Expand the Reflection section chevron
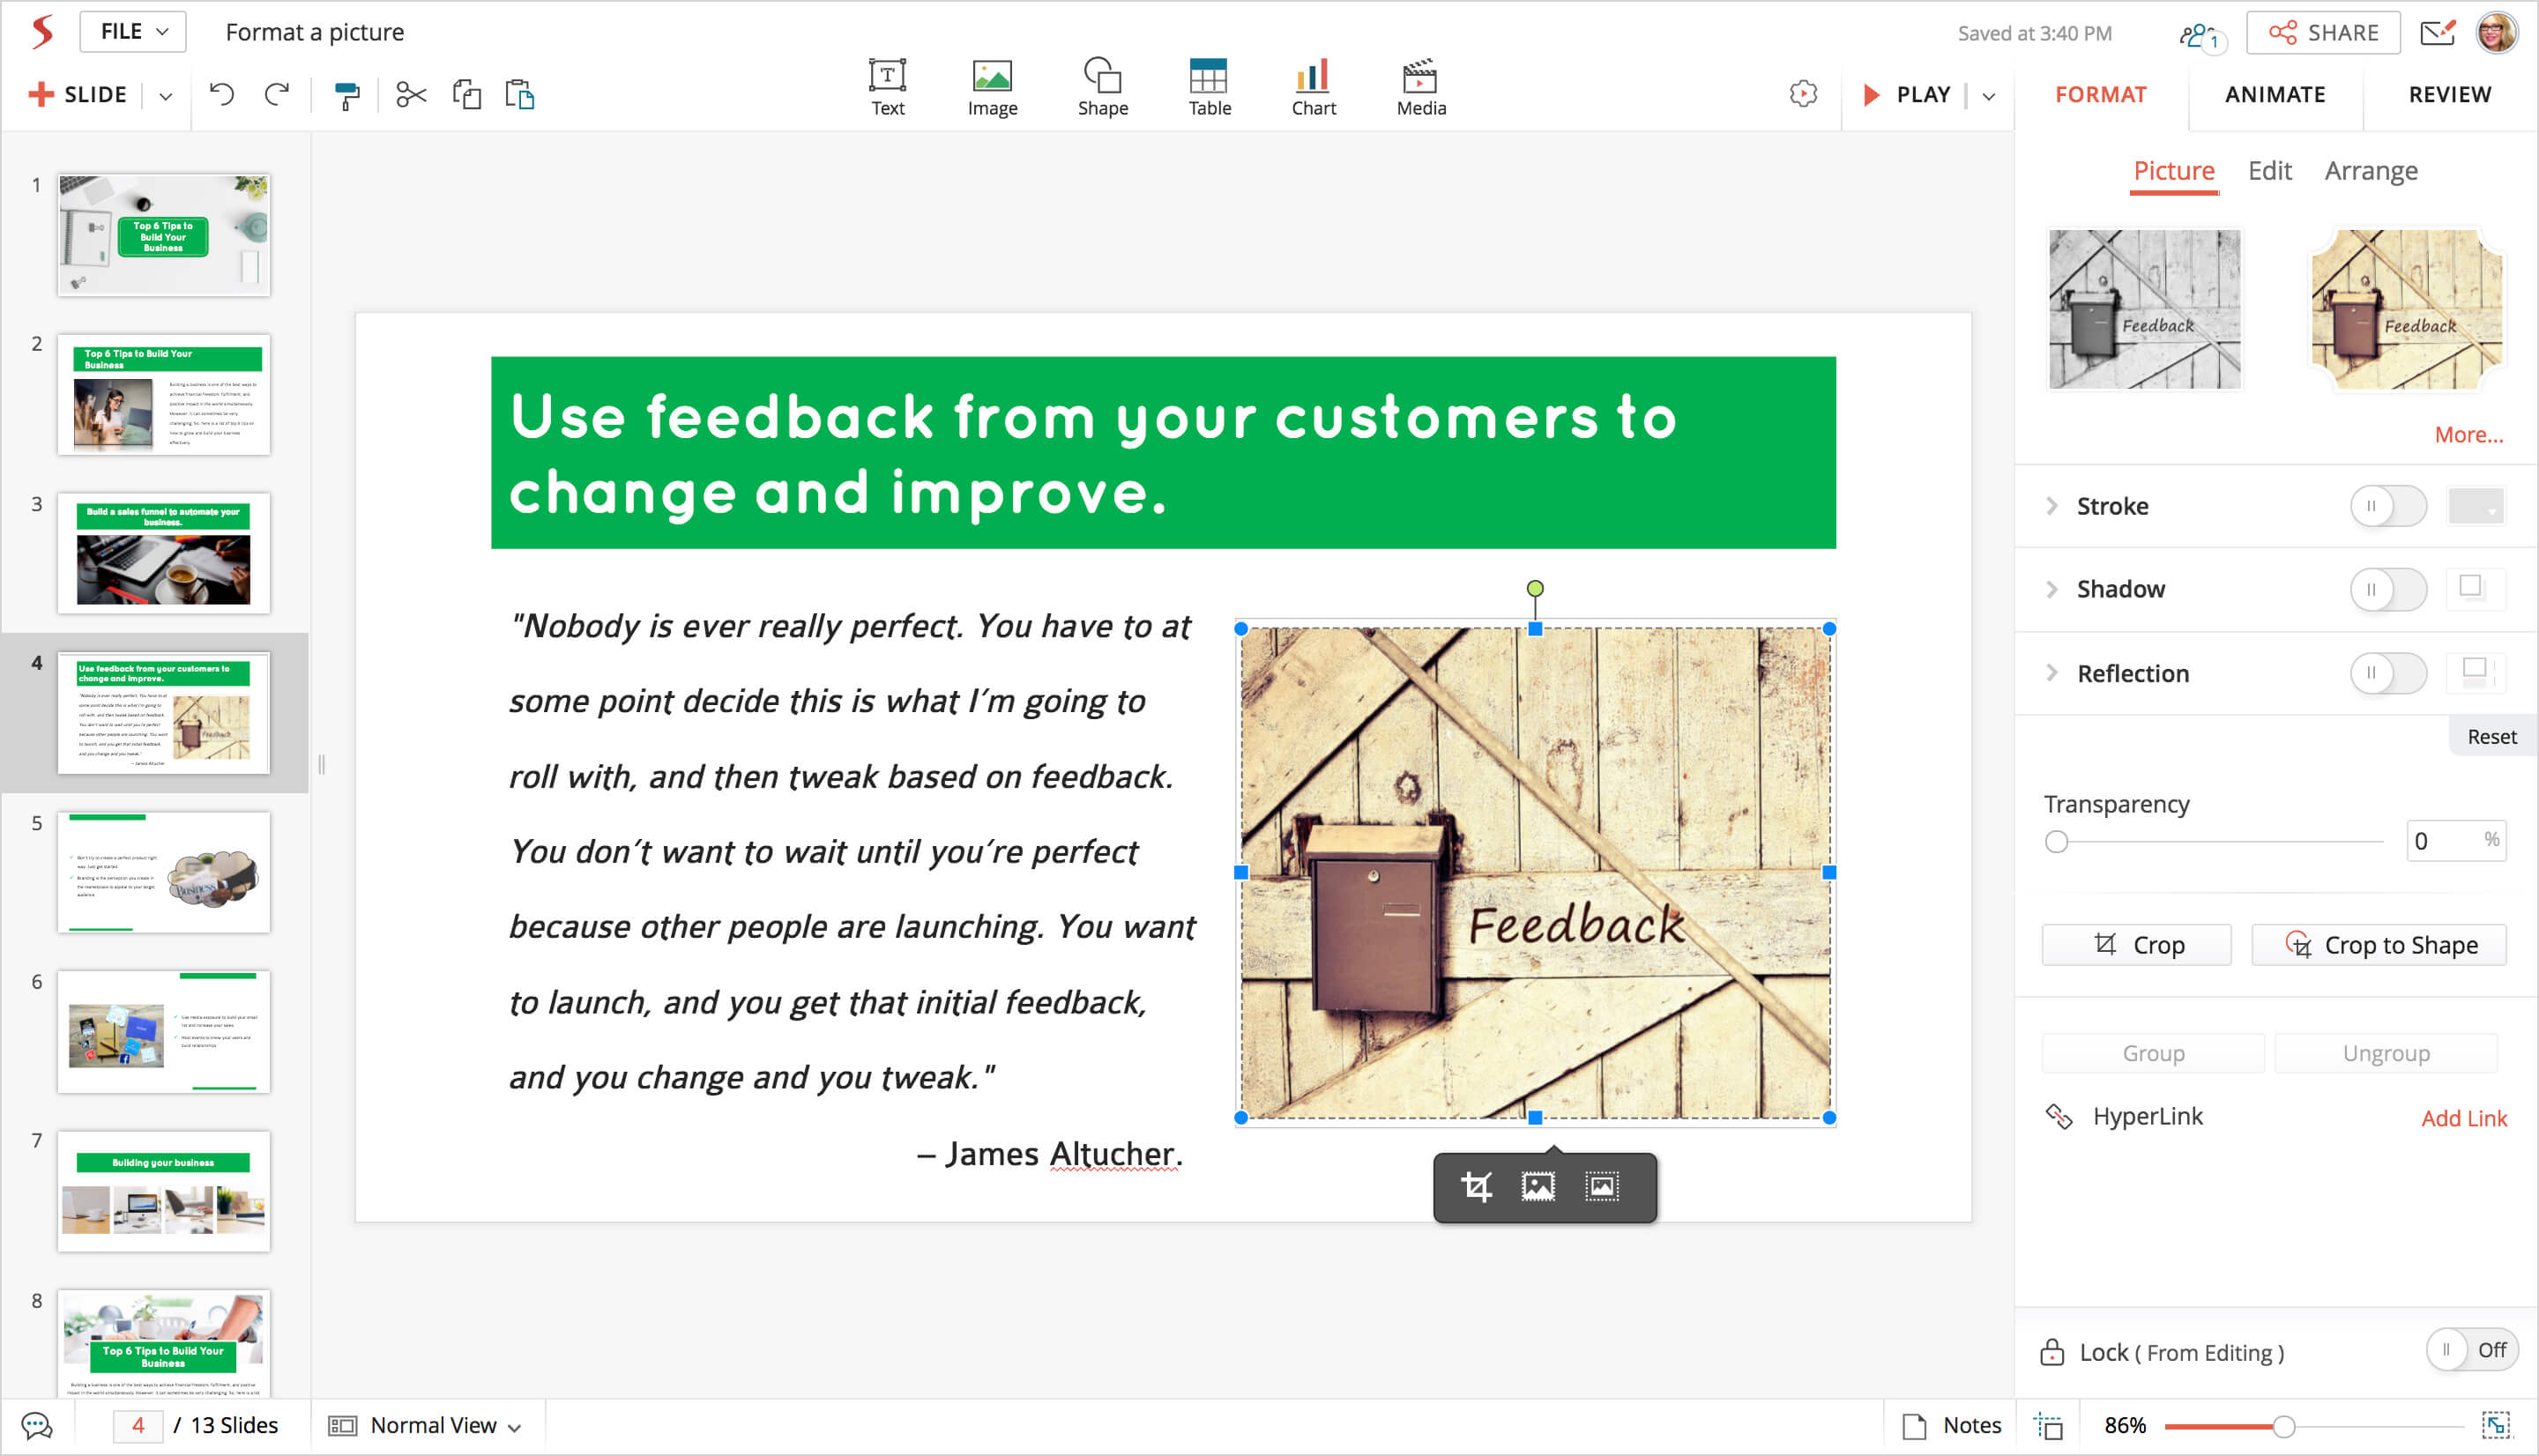This screenshot has width=2539, height=1456. pyautogui.click(x=2052, y=673)
